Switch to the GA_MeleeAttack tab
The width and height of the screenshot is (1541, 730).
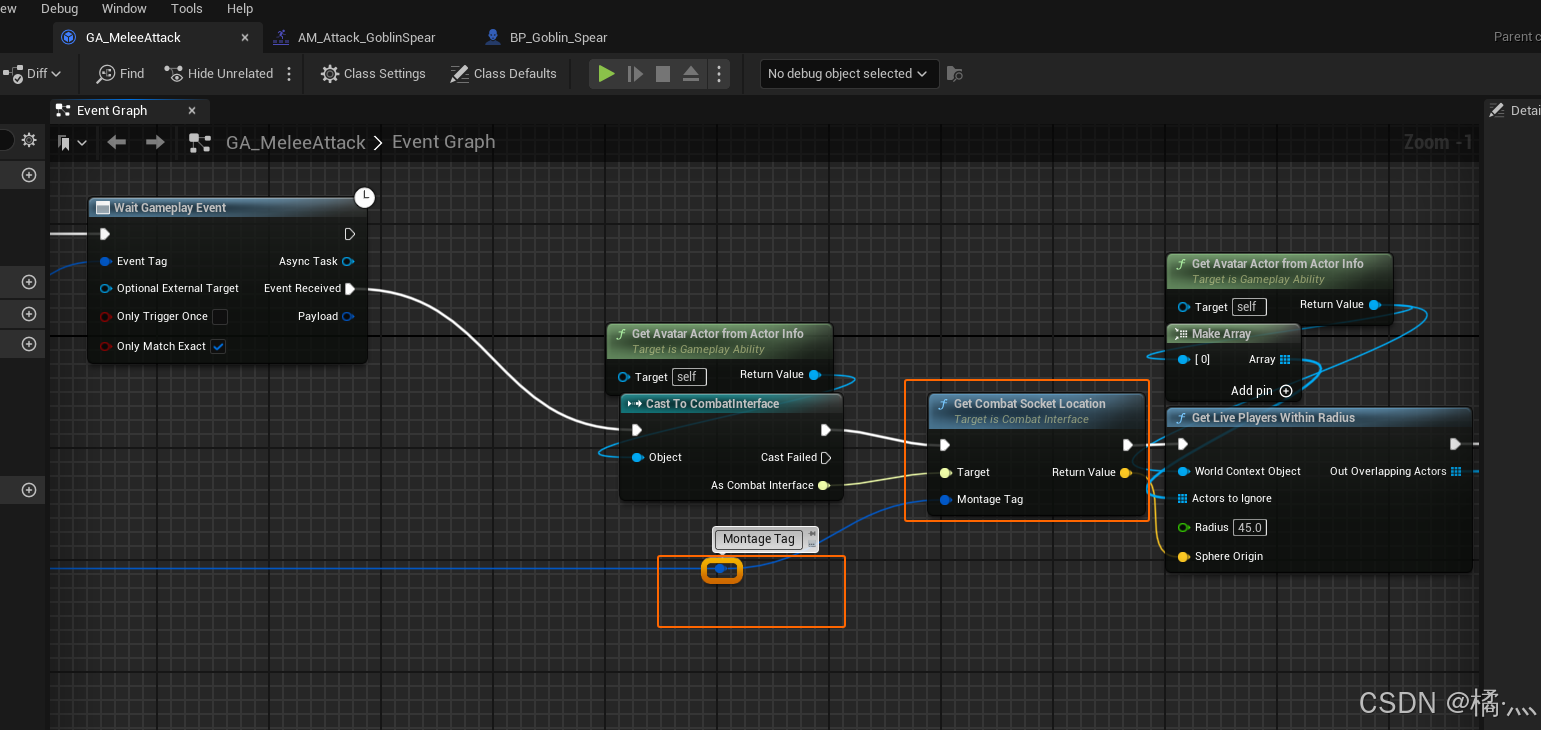pos(133,37)
